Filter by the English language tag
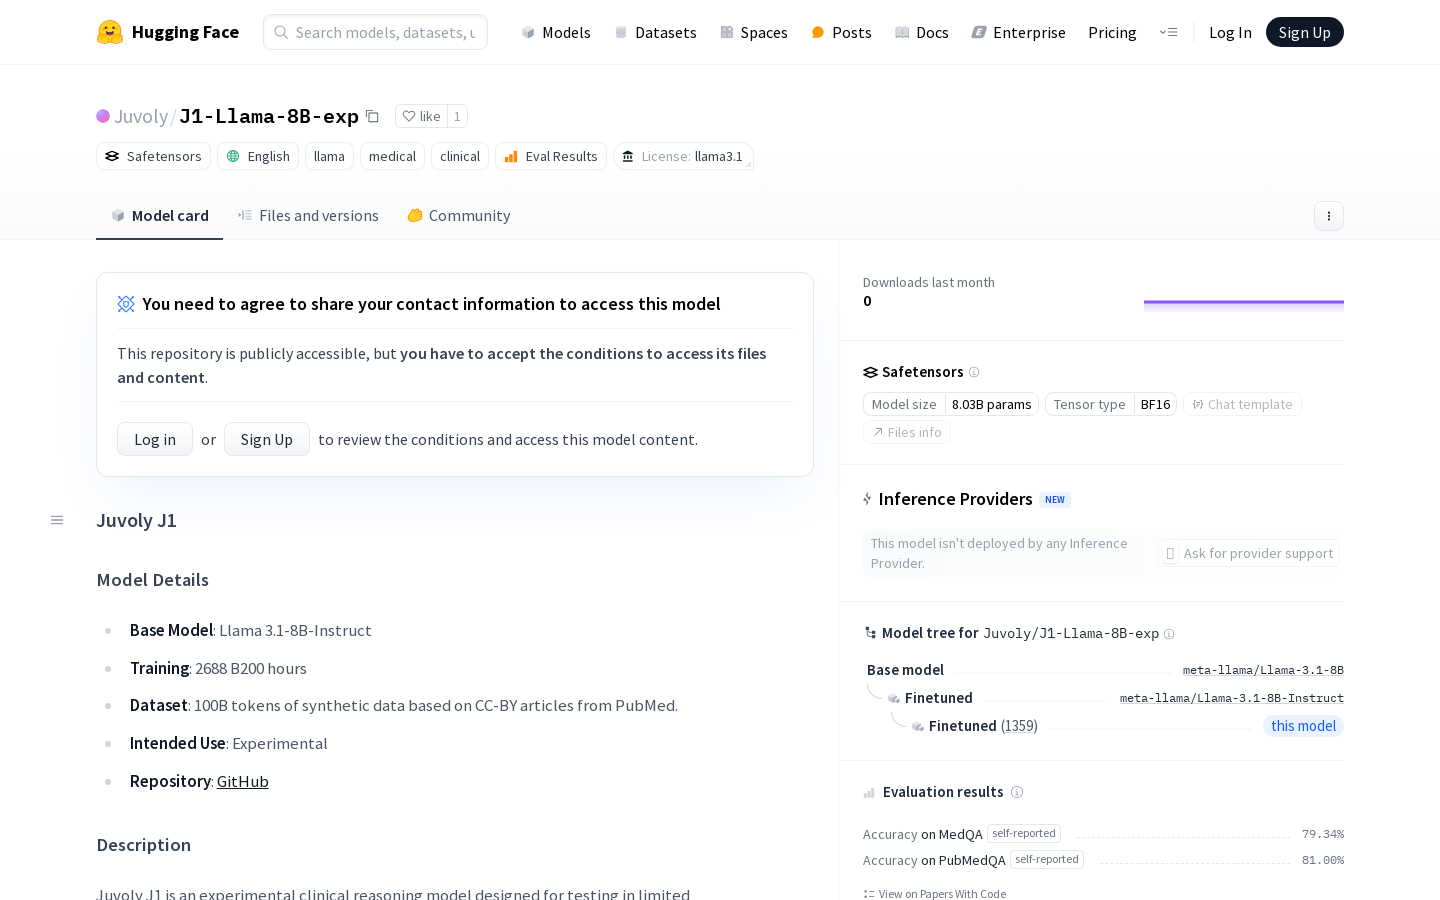This screenshot has height=900, width=1440. (258, 156)
